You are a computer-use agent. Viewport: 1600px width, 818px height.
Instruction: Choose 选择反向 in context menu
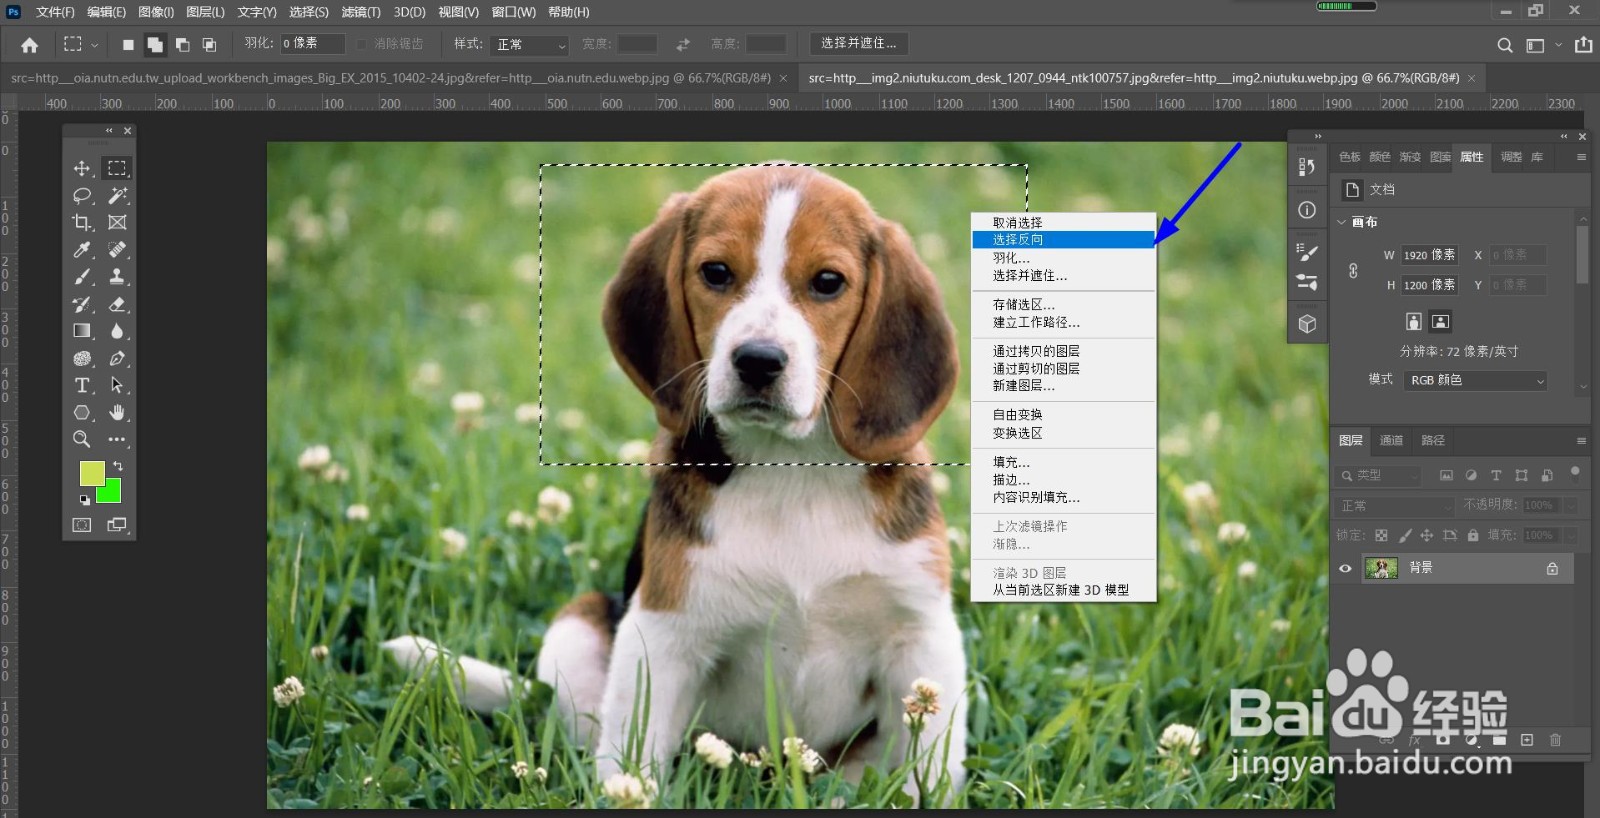coord(1063,240)
